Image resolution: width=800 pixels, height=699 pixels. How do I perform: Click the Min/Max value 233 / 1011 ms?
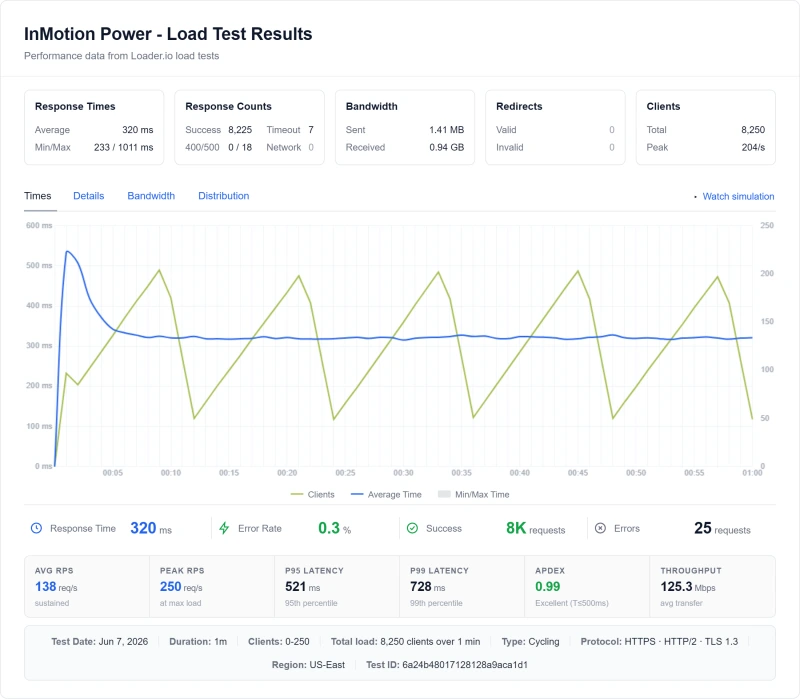point(123,147)
